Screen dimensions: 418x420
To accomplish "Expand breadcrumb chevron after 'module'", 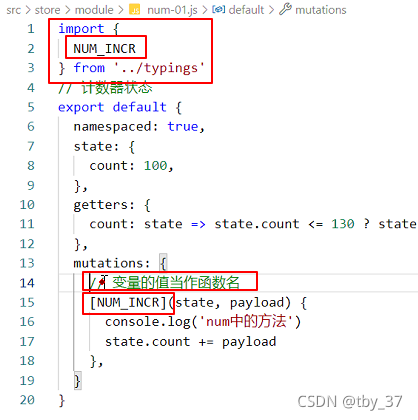I will [121, 10].
